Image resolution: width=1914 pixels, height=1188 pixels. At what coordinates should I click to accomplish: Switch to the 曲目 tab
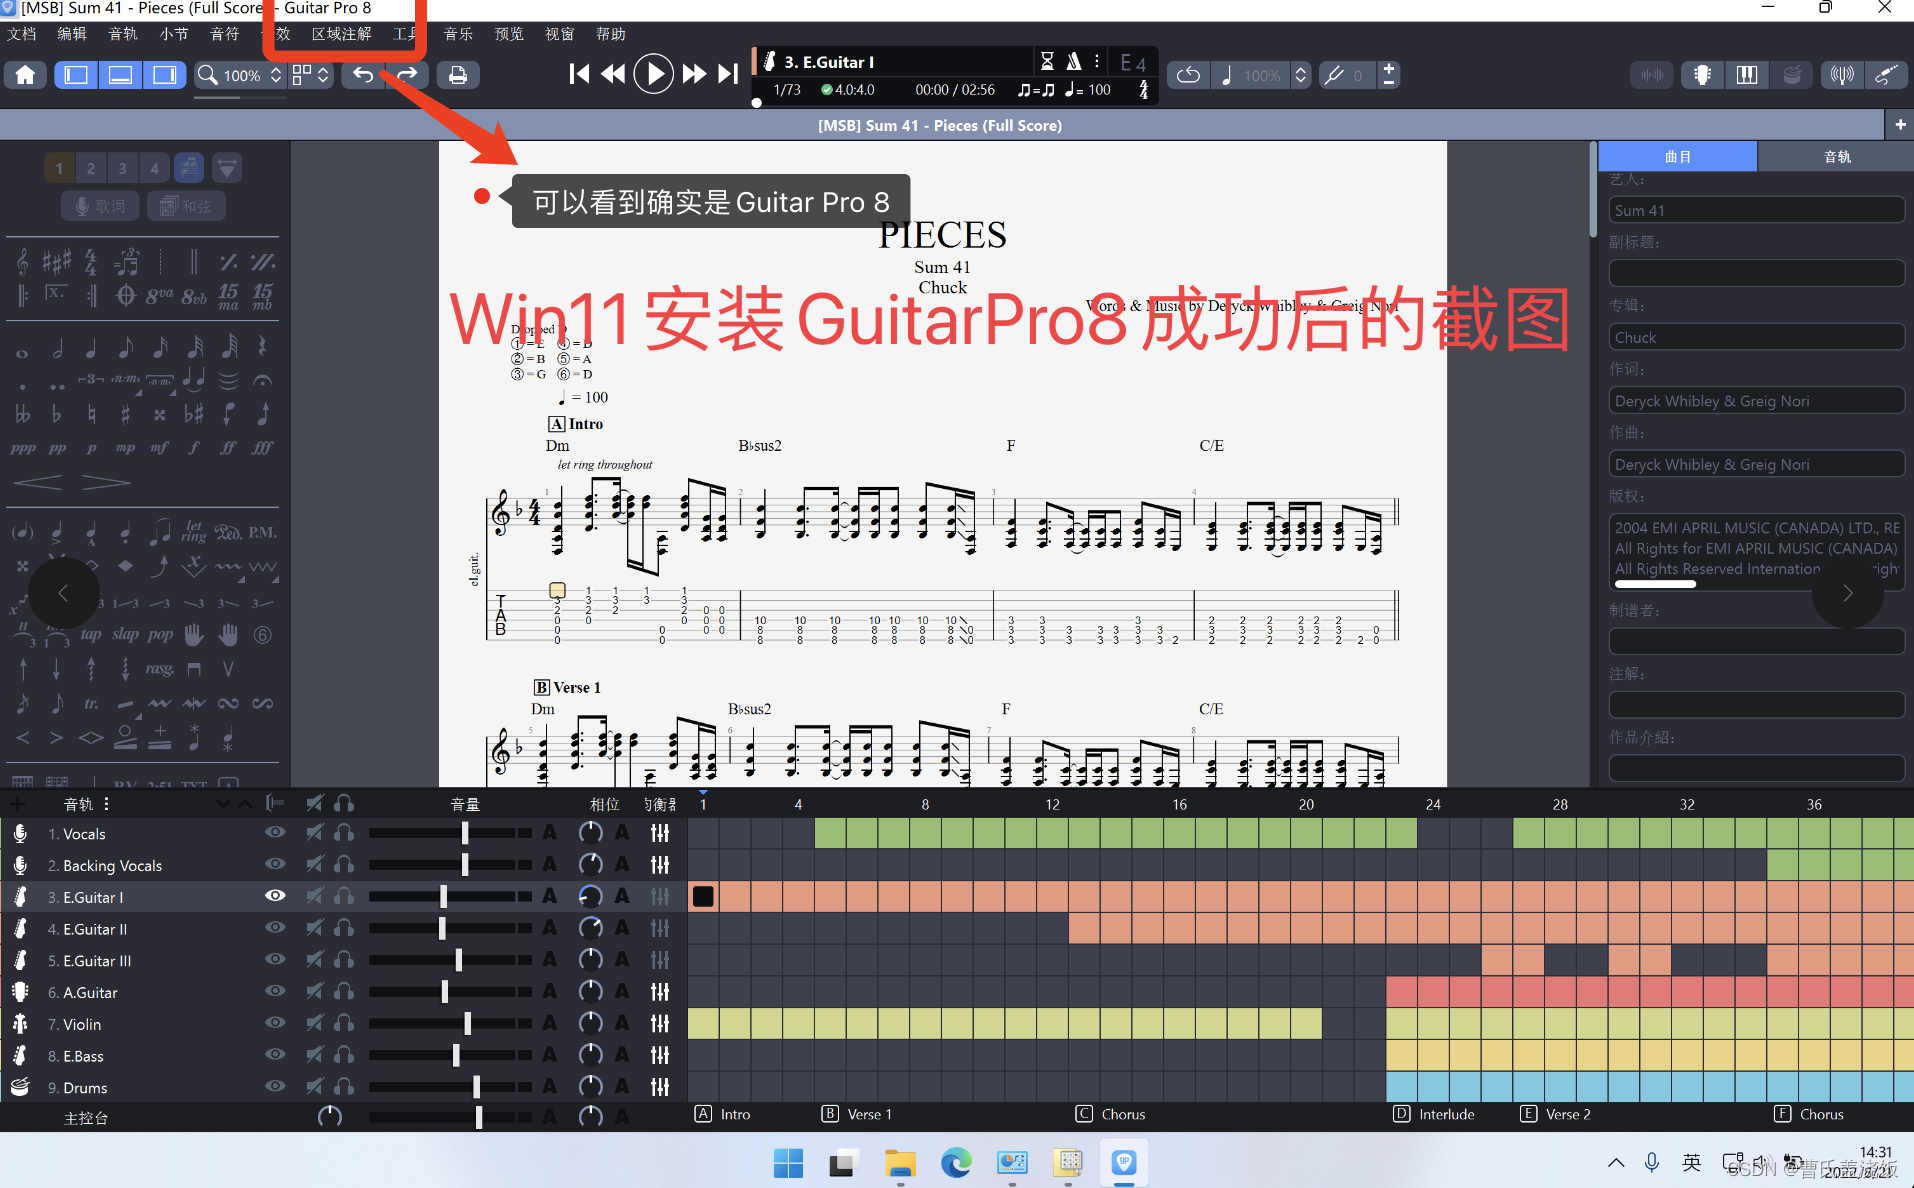coord(1677,157)
